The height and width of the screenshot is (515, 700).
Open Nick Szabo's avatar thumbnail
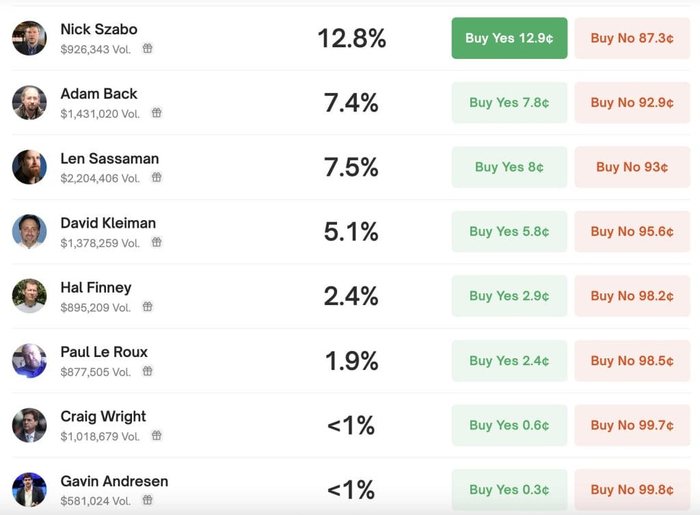29,38
